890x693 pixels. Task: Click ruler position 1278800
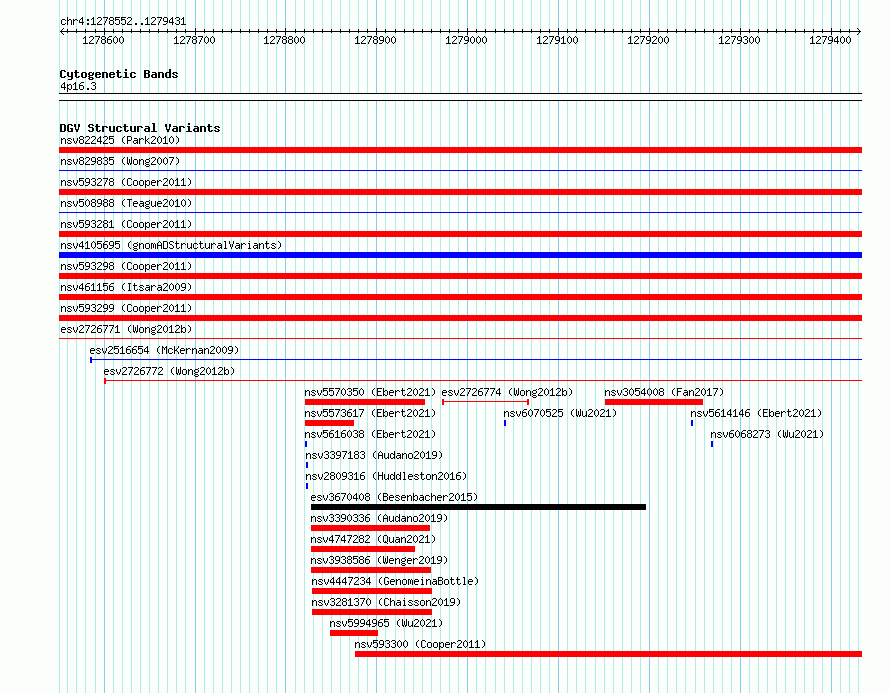coord(284,40)
